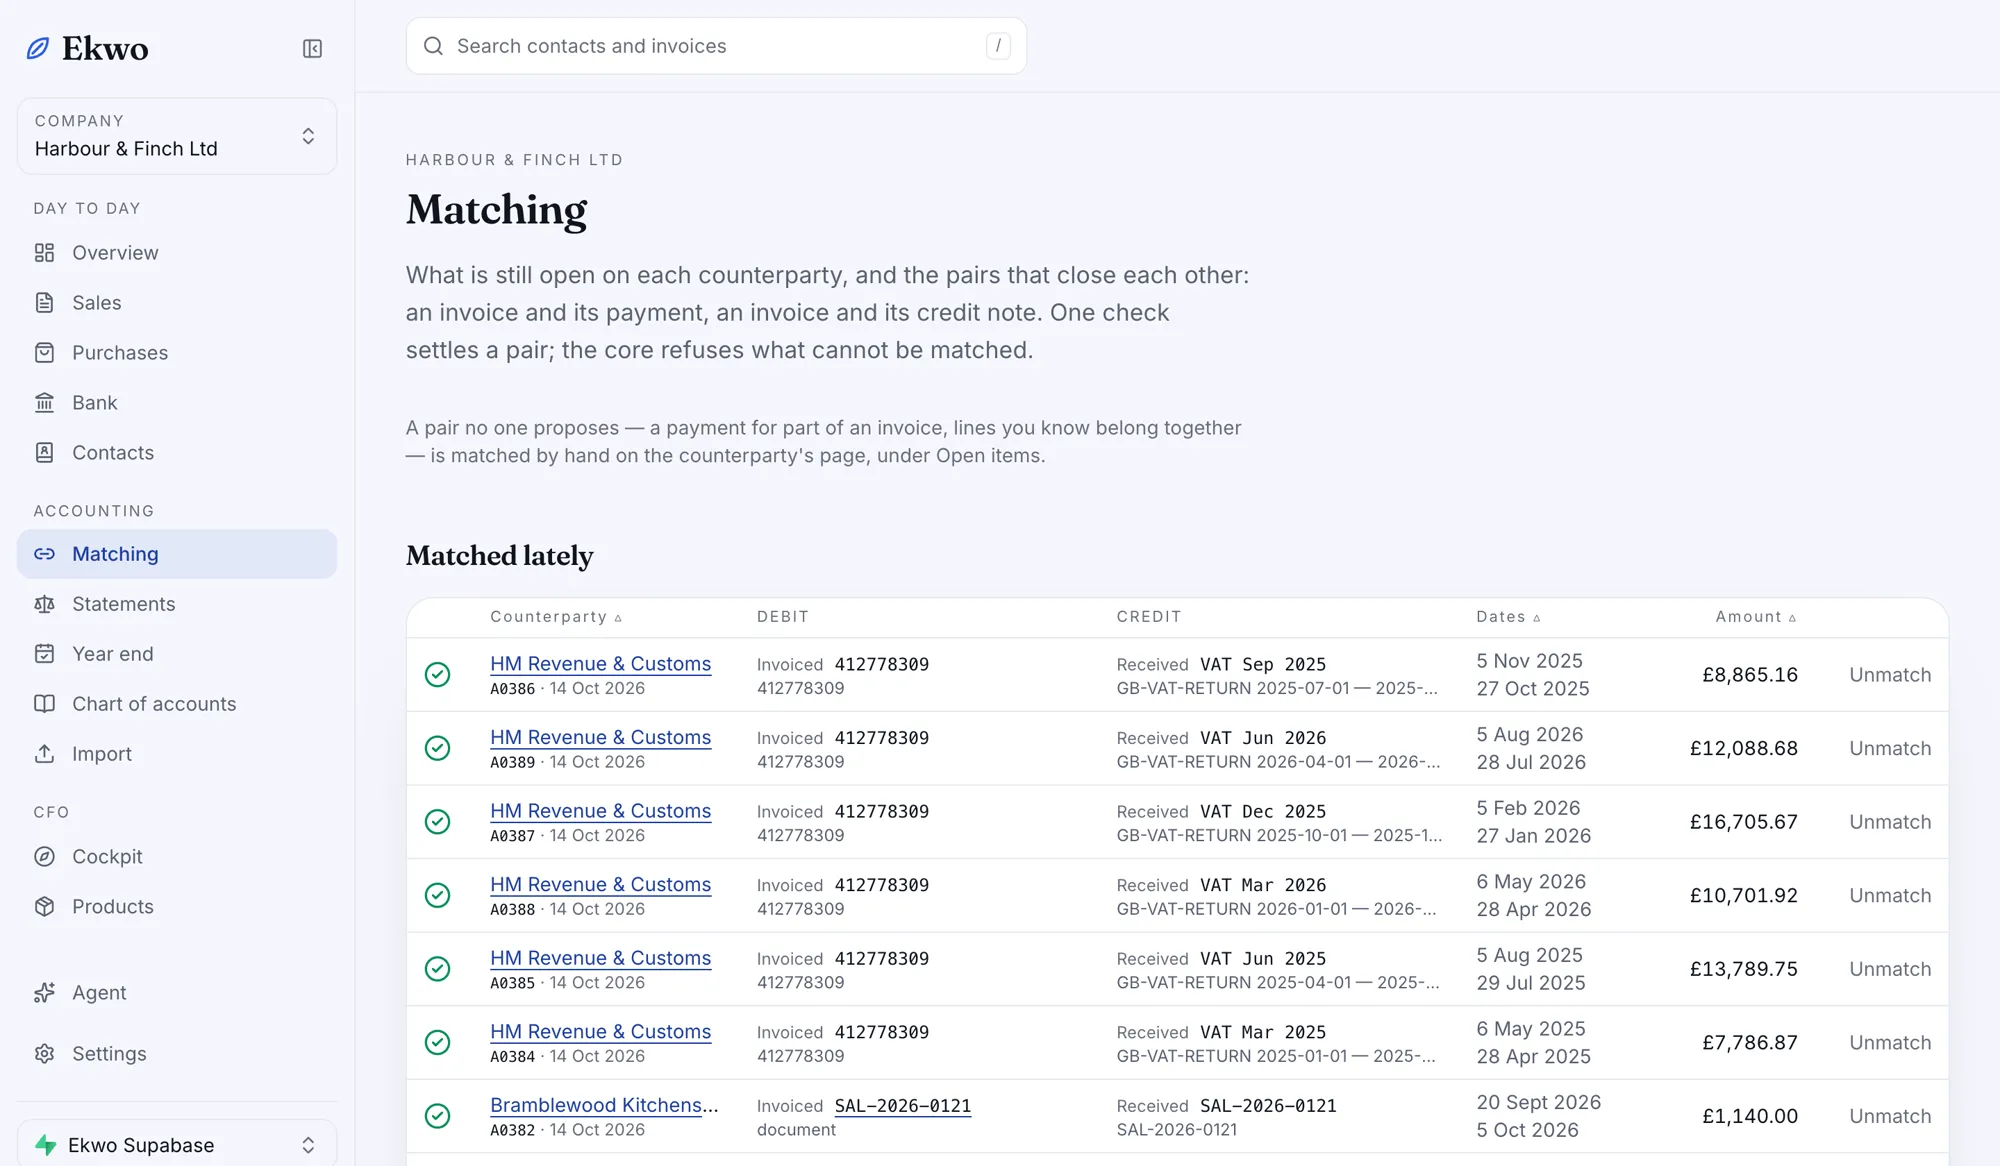Open the Matching menu item
This screenshot has width=2000, height=1166.
pyautogui.click(x=177, y=554)
